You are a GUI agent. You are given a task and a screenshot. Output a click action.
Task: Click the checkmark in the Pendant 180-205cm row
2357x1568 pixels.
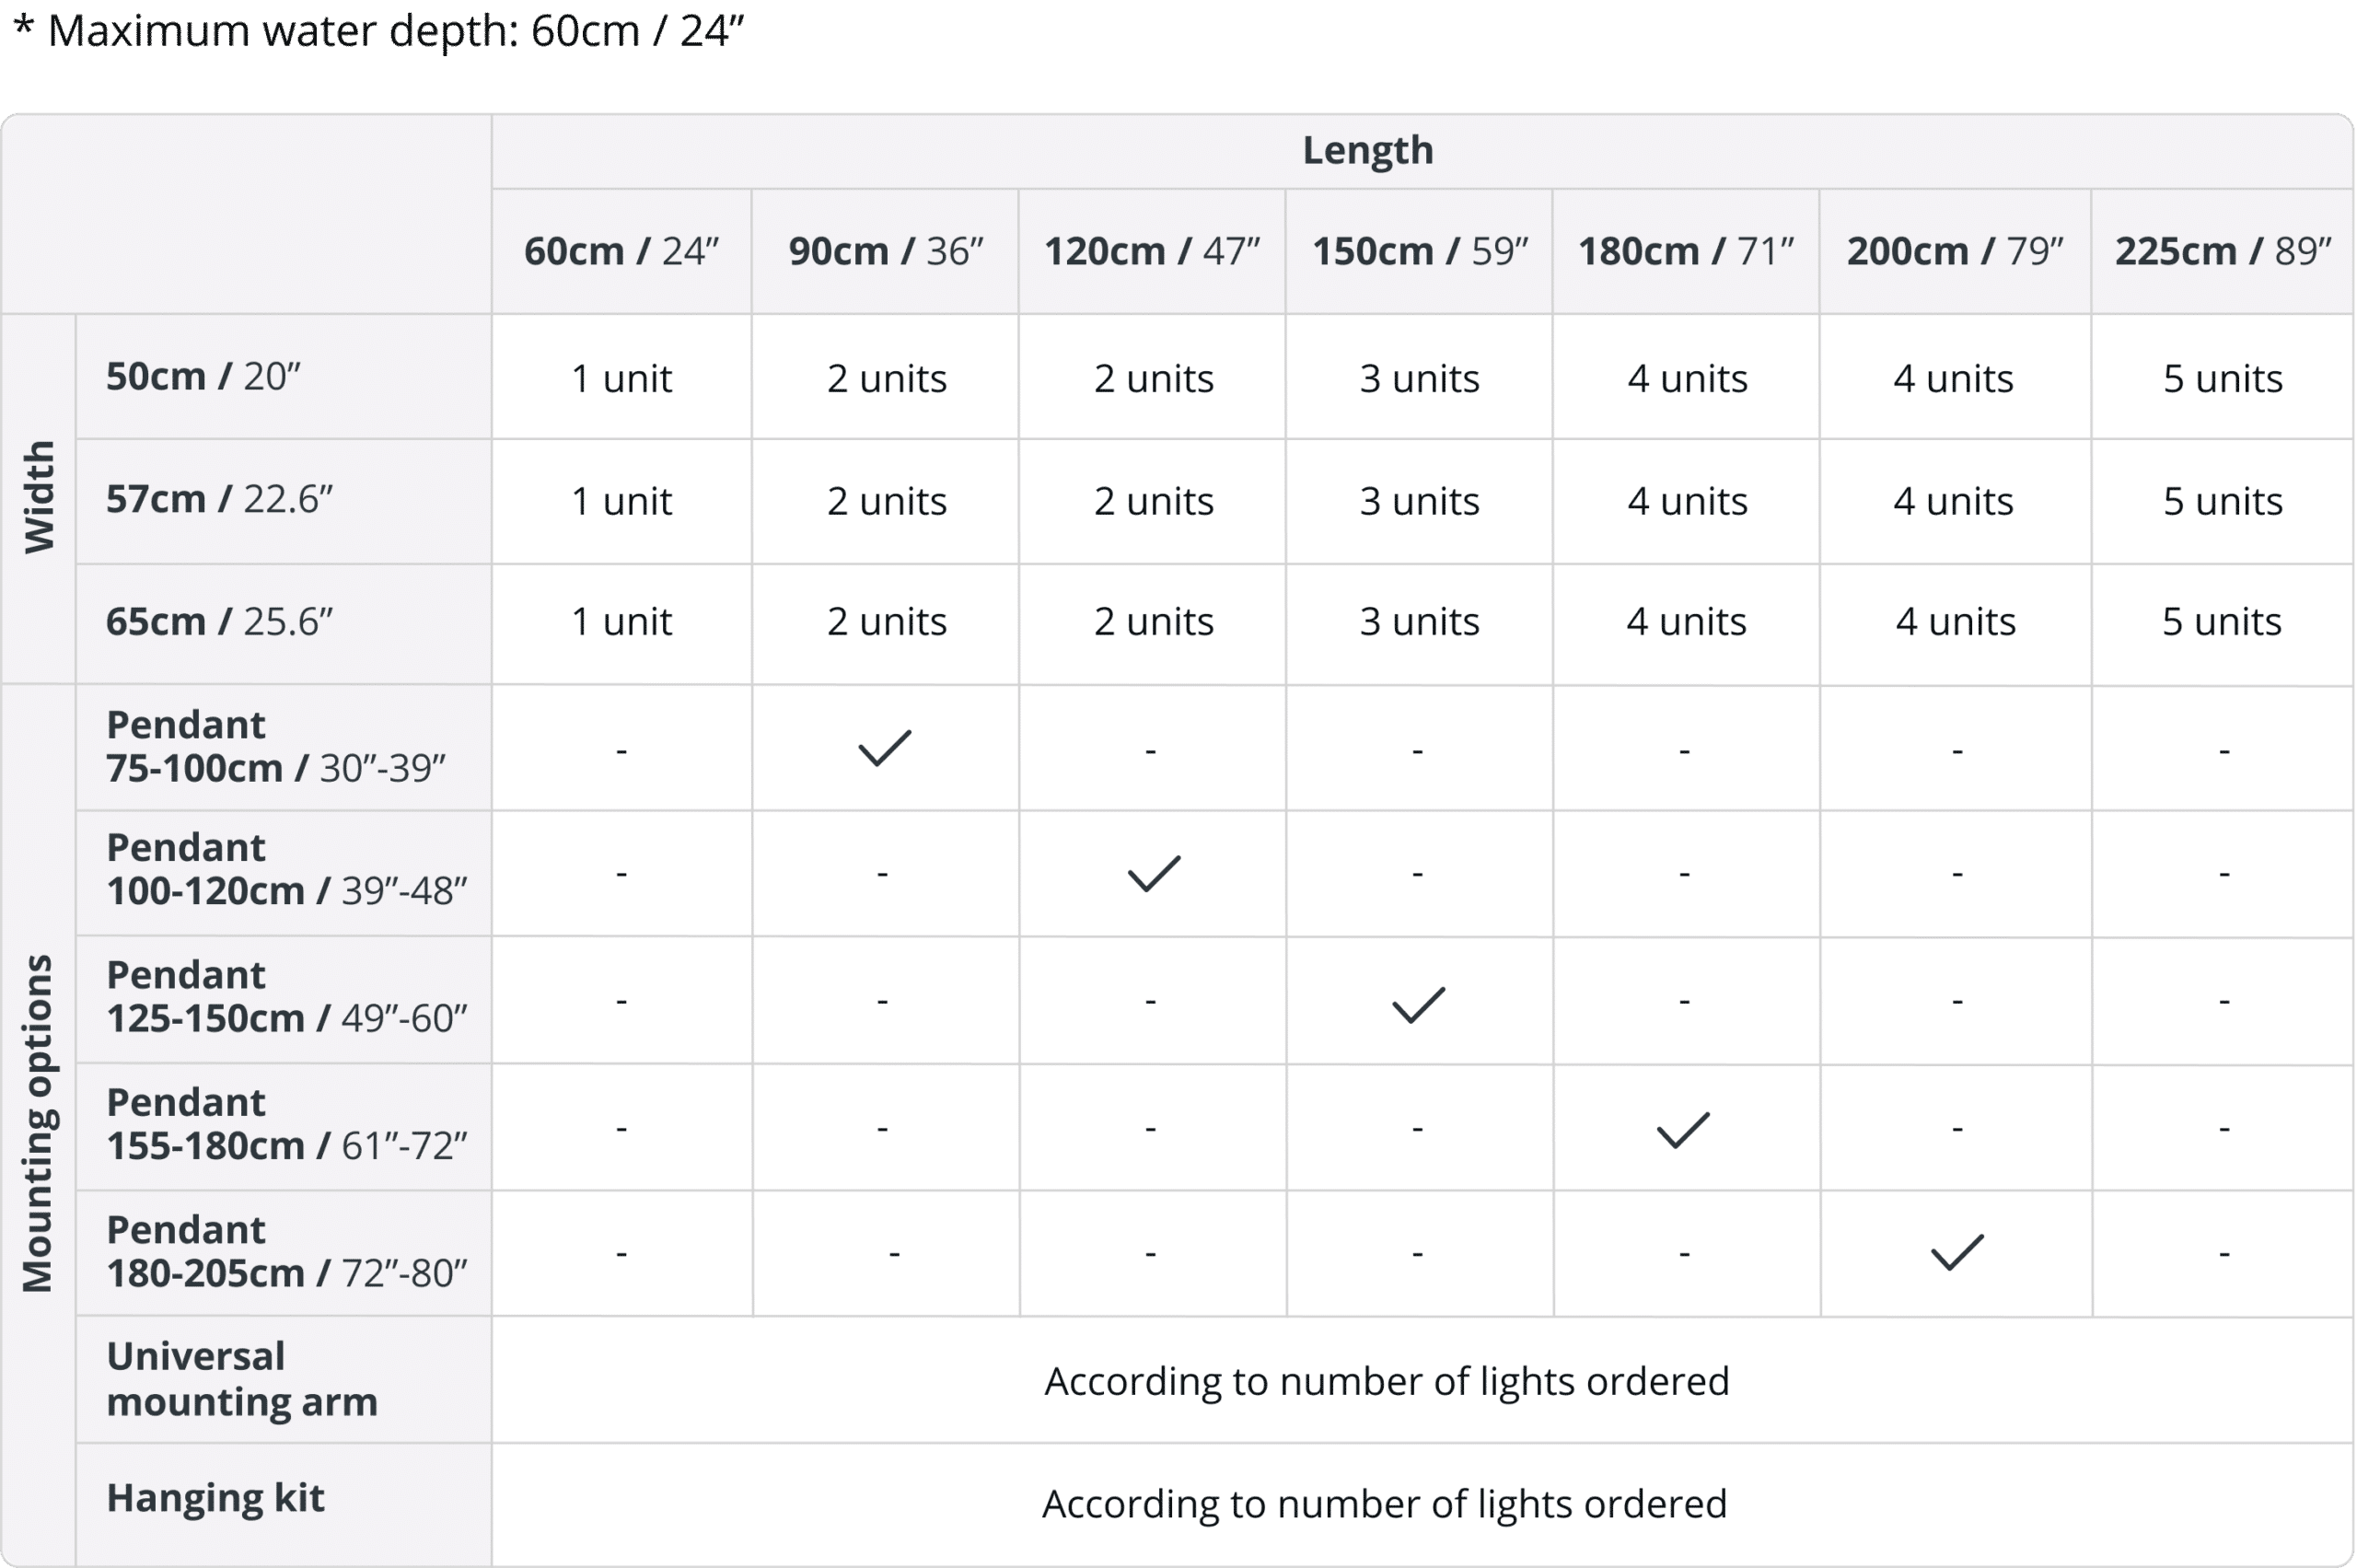click(1956, 1252)
